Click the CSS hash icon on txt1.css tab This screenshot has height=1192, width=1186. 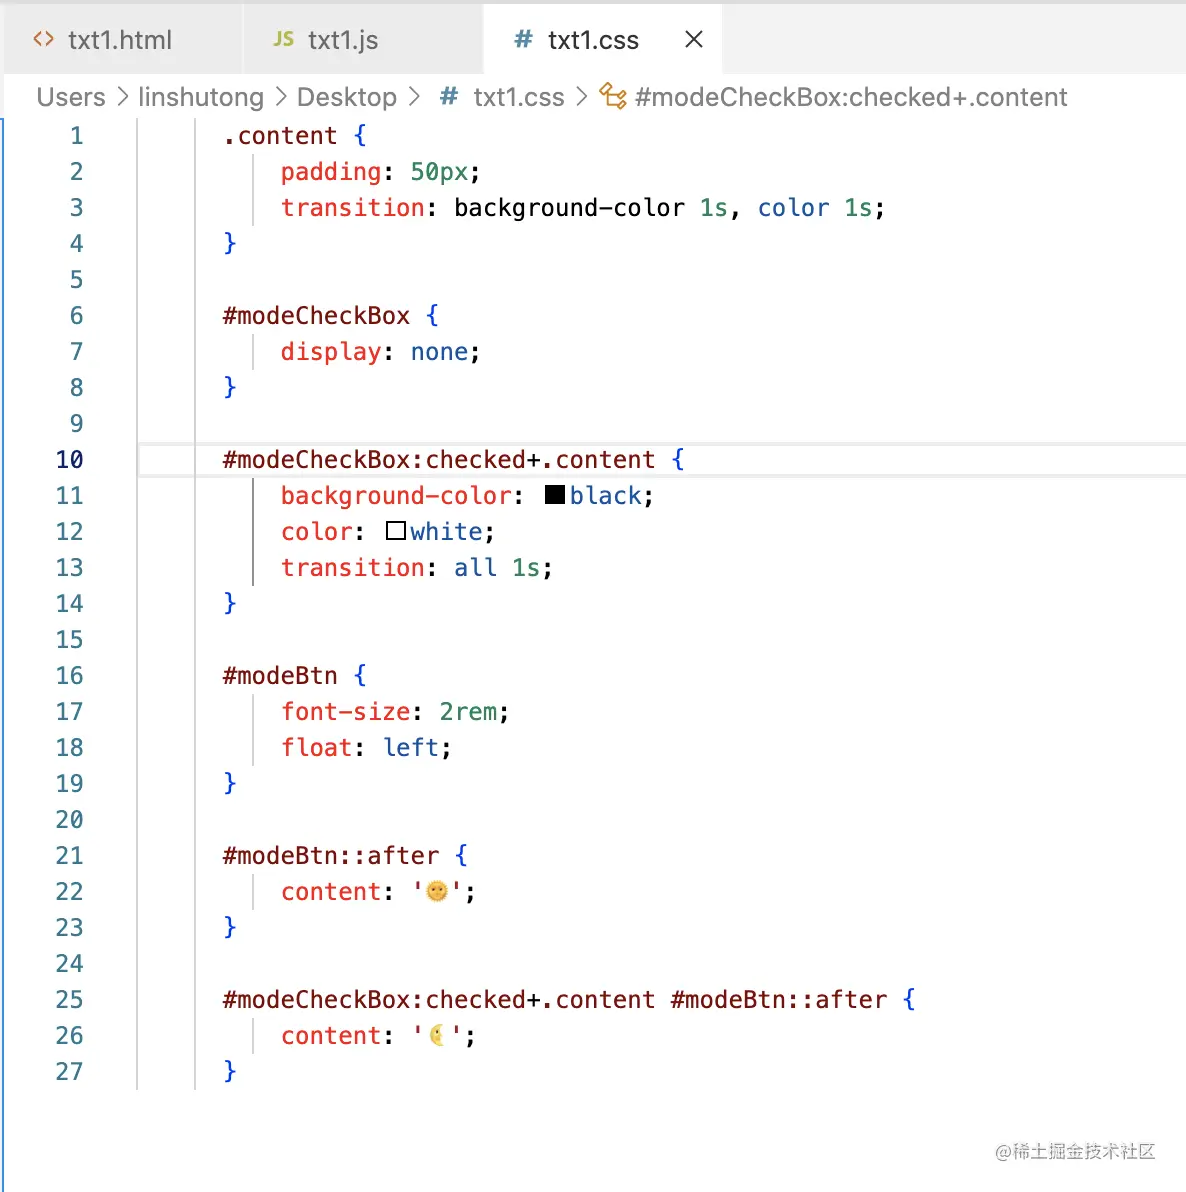pos(523,39)
